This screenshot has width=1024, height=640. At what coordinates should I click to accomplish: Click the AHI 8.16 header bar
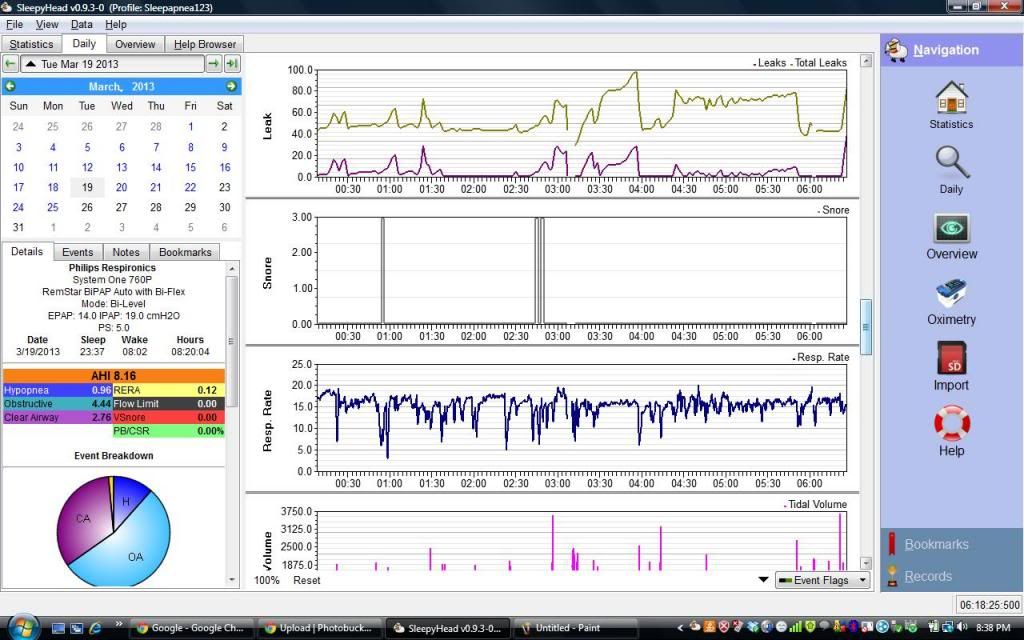(x=114, y=376)
